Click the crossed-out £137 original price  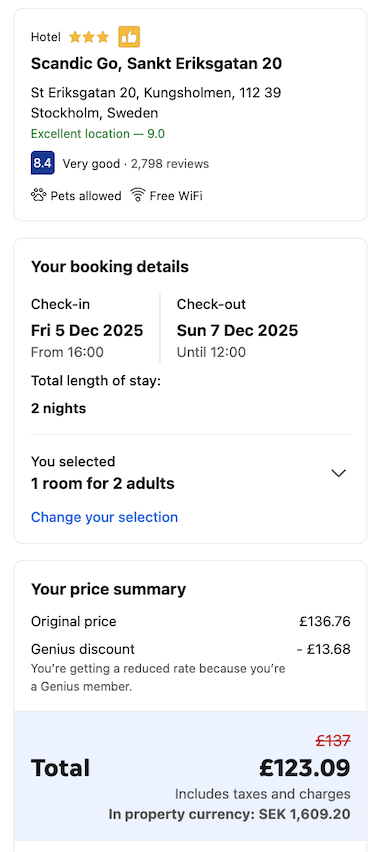(333, 740)
